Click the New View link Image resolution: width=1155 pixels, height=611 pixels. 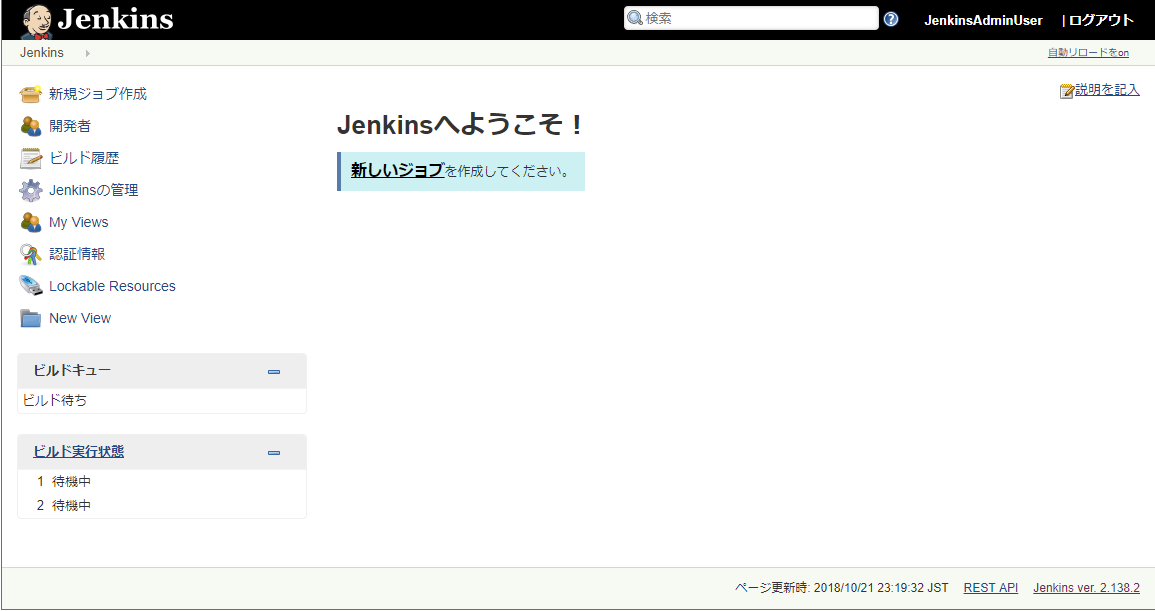[80, 318]
